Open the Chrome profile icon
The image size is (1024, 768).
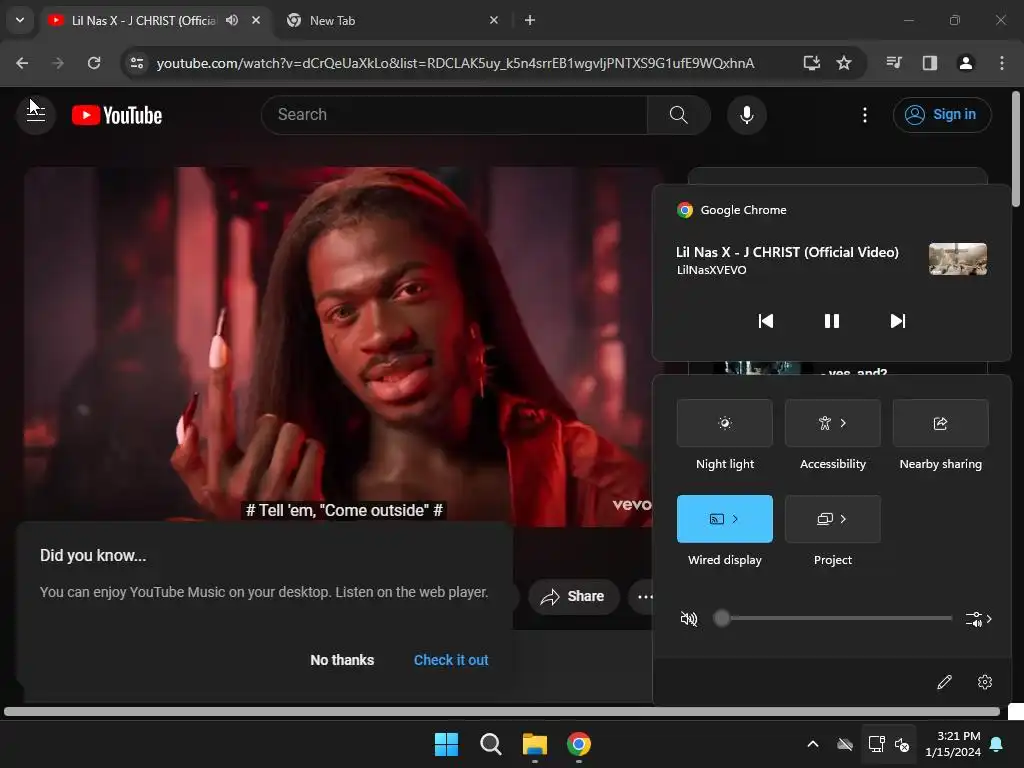coord(965,63)
